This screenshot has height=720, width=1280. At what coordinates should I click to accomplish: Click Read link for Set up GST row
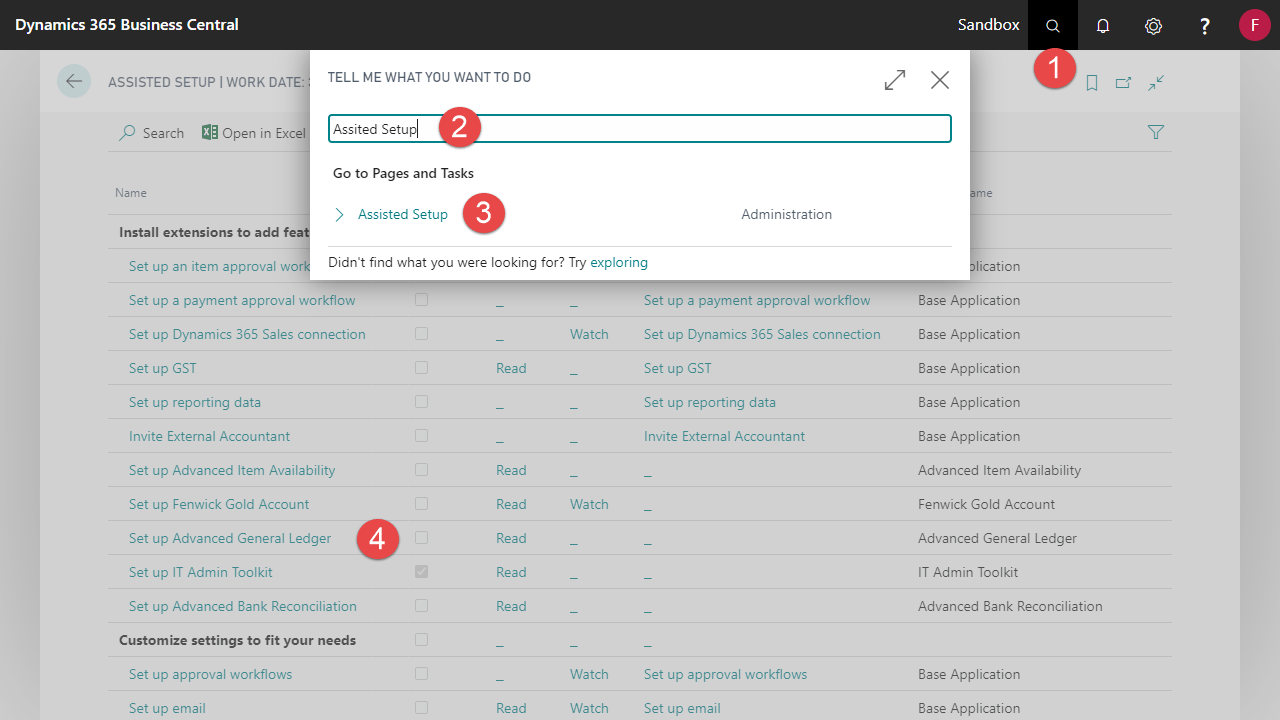[x=511, y=368]
